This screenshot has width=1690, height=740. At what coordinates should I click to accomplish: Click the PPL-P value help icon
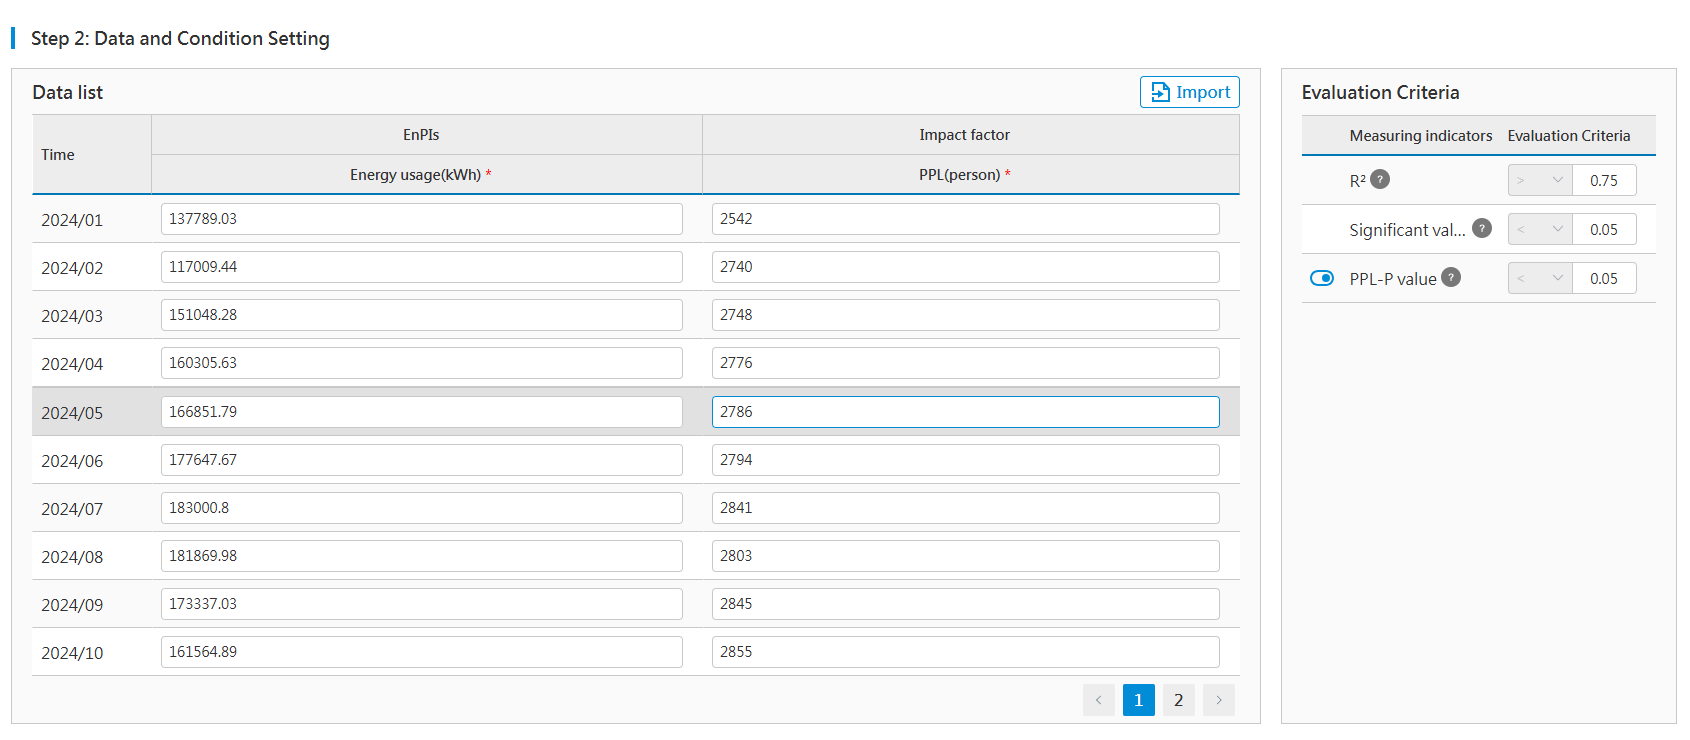tap(1451, 278)
